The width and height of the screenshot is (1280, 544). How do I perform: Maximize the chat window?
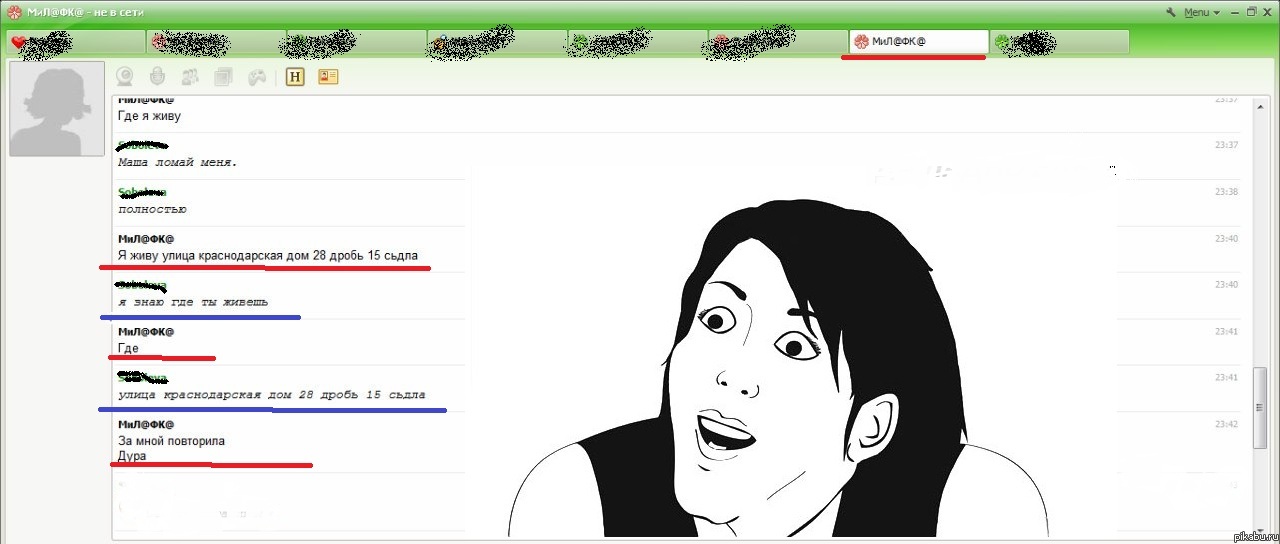[x=1250, y=12]
